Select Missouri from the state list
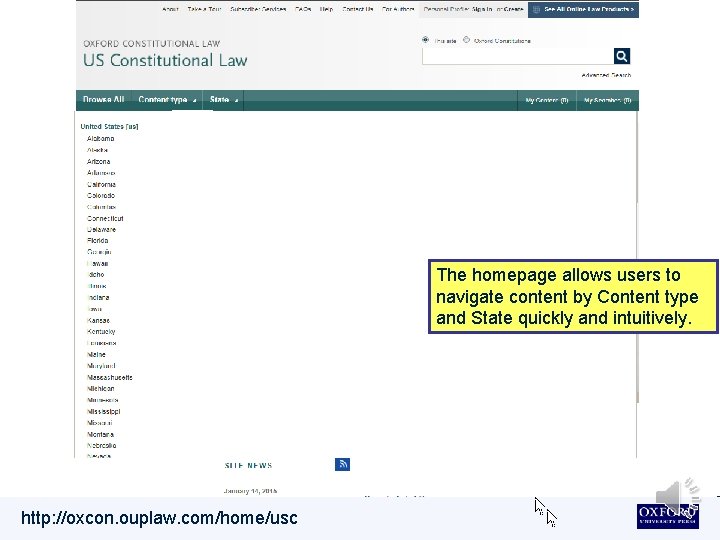720x540 pixels. [x=100, y=422]
